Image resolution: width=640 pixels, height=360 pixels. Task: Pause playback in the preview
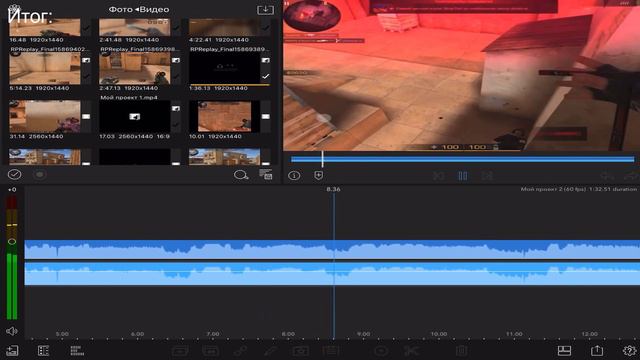[x=462, y=176]
